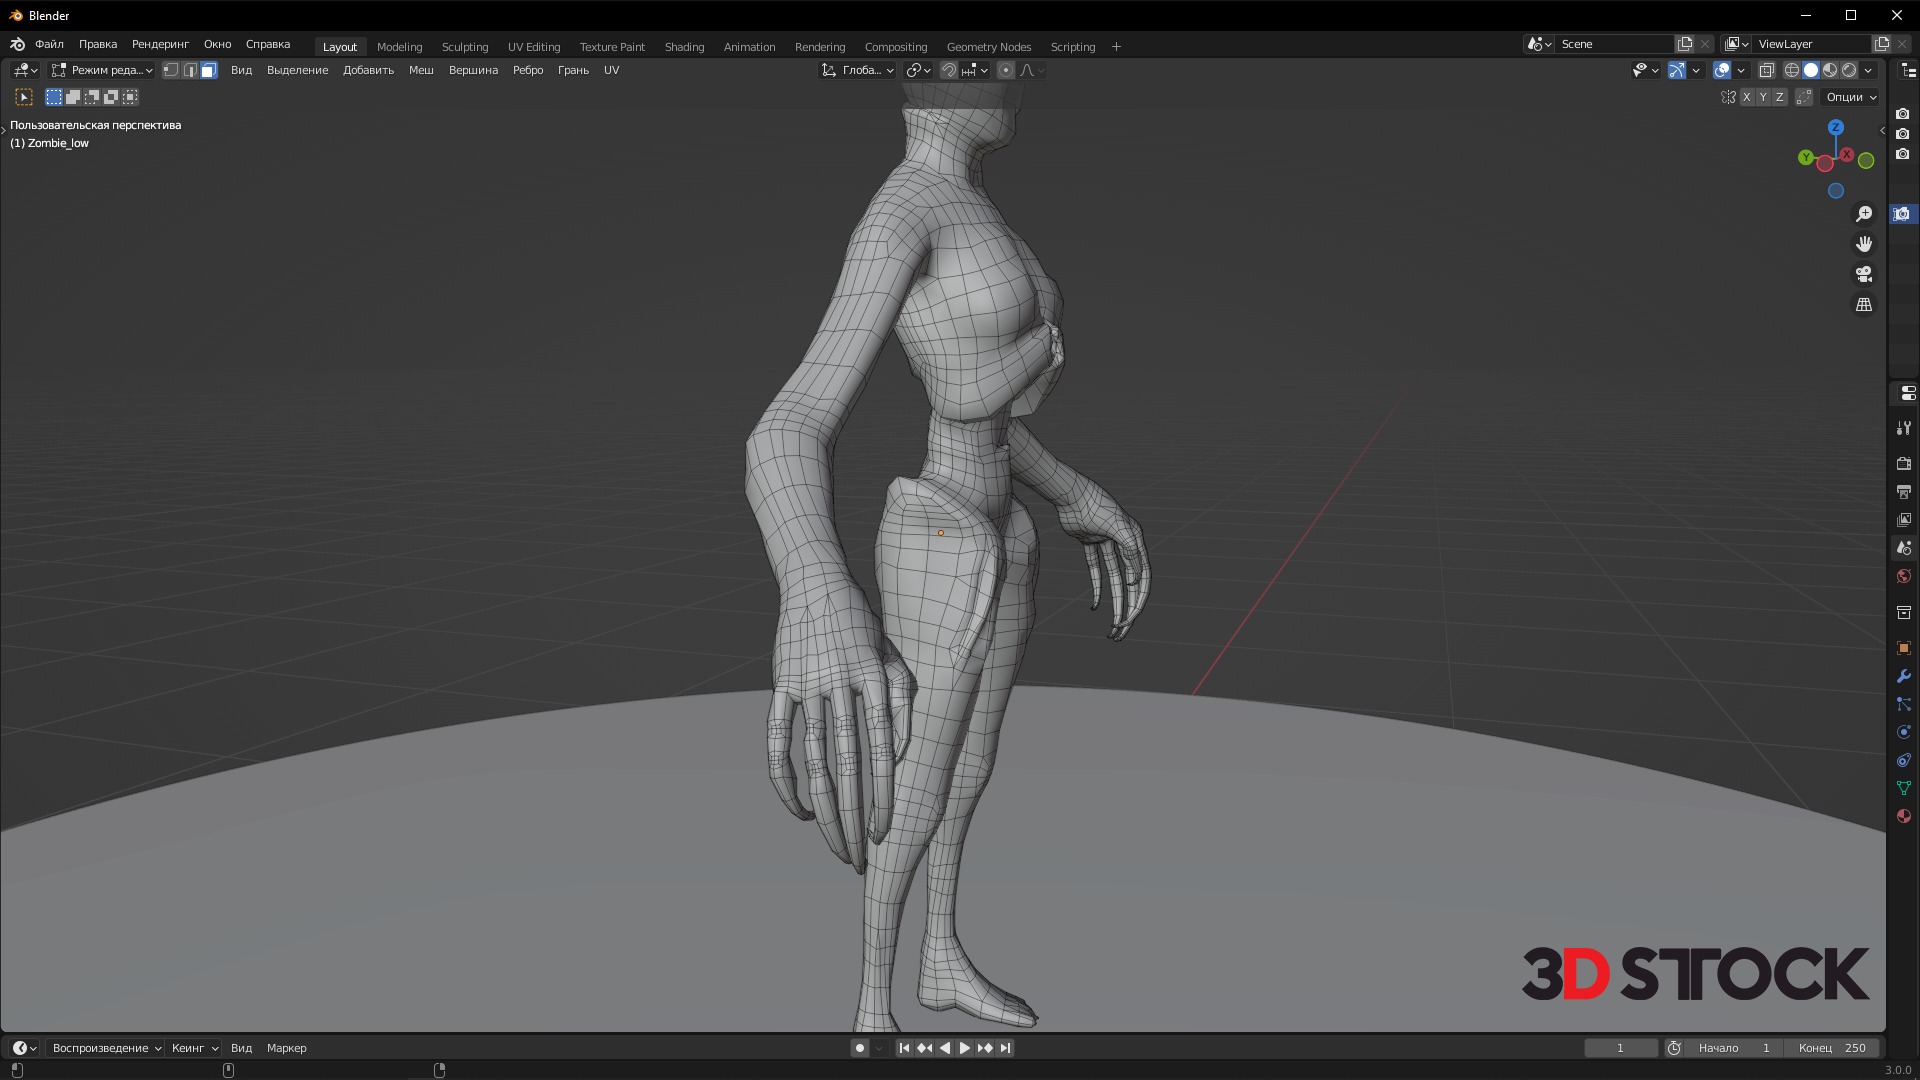The image size is (1920, 1080).
Task: Expand the Опции dropdown
Action: 1851,97
